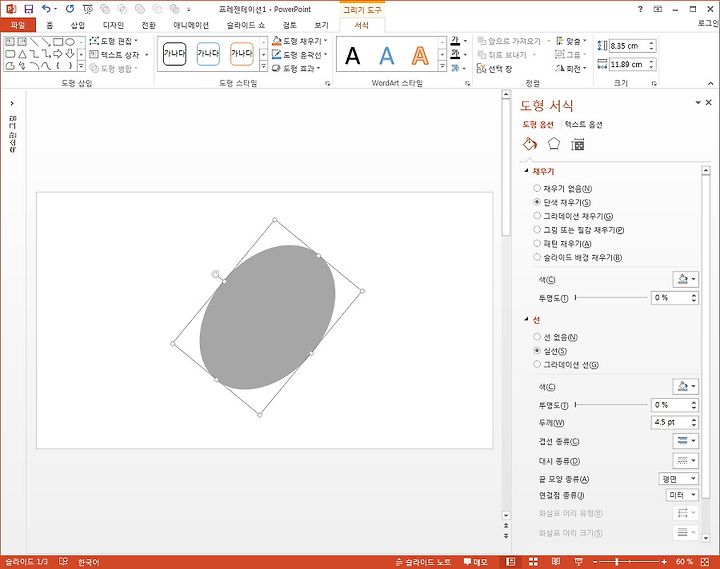Switch to the 디자인 tab
The width and height of the screenshot is (720, 569).
[113, 25]
